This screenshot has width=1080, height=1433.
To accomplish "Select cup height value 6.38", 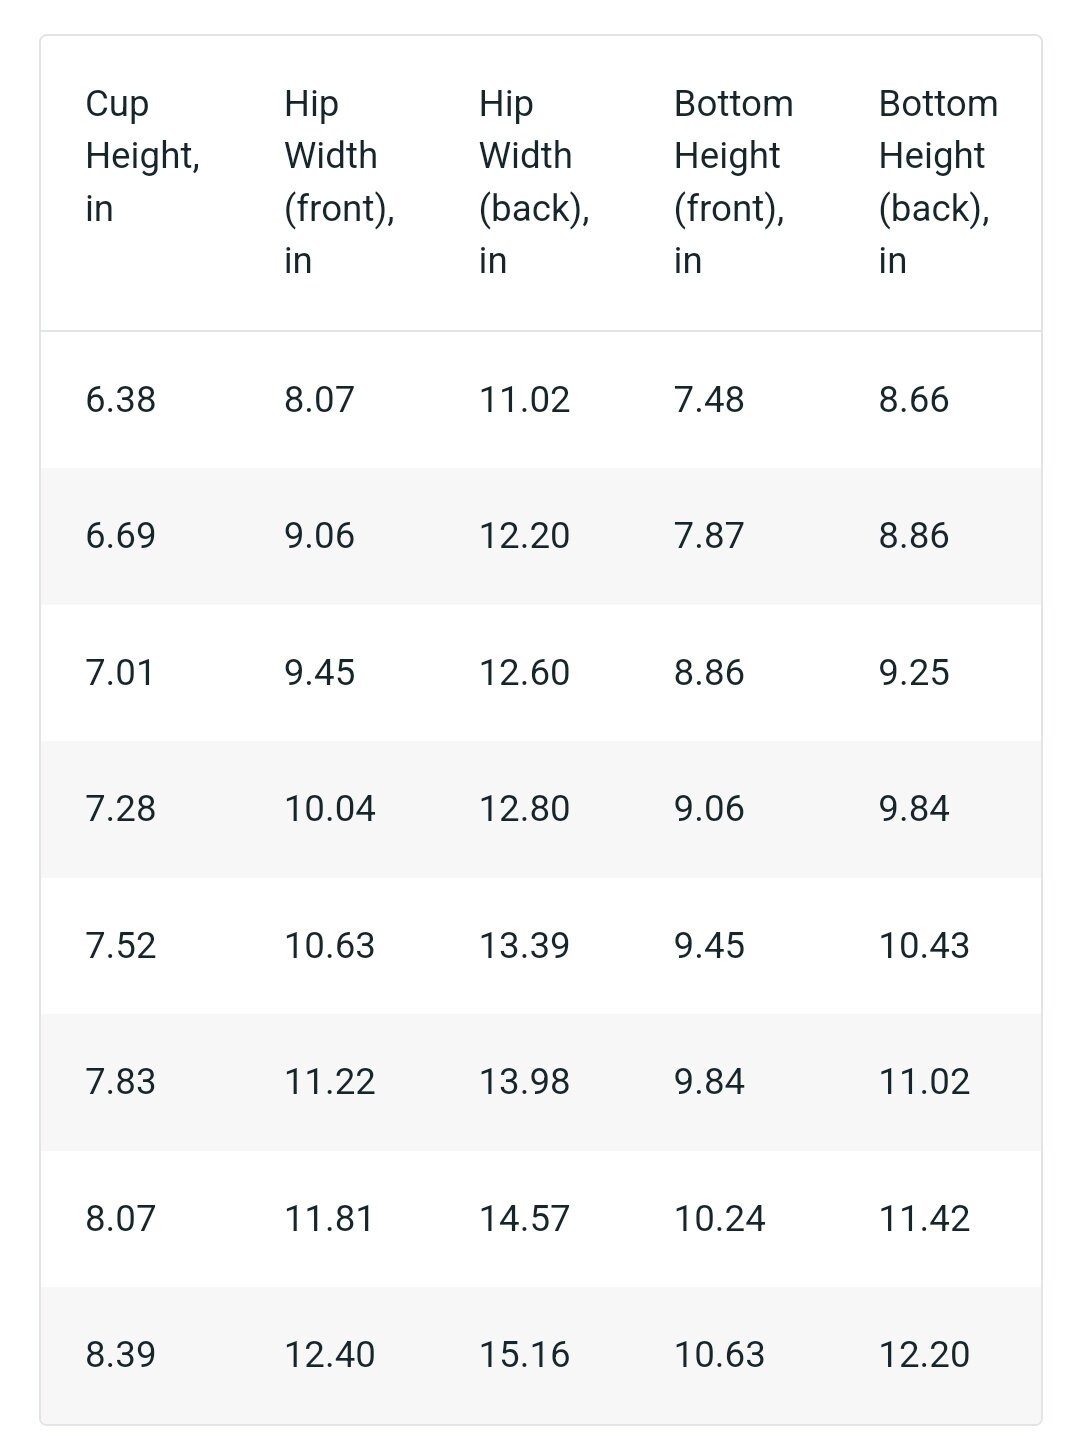I will pyautogui.click(x=121, y=400).
